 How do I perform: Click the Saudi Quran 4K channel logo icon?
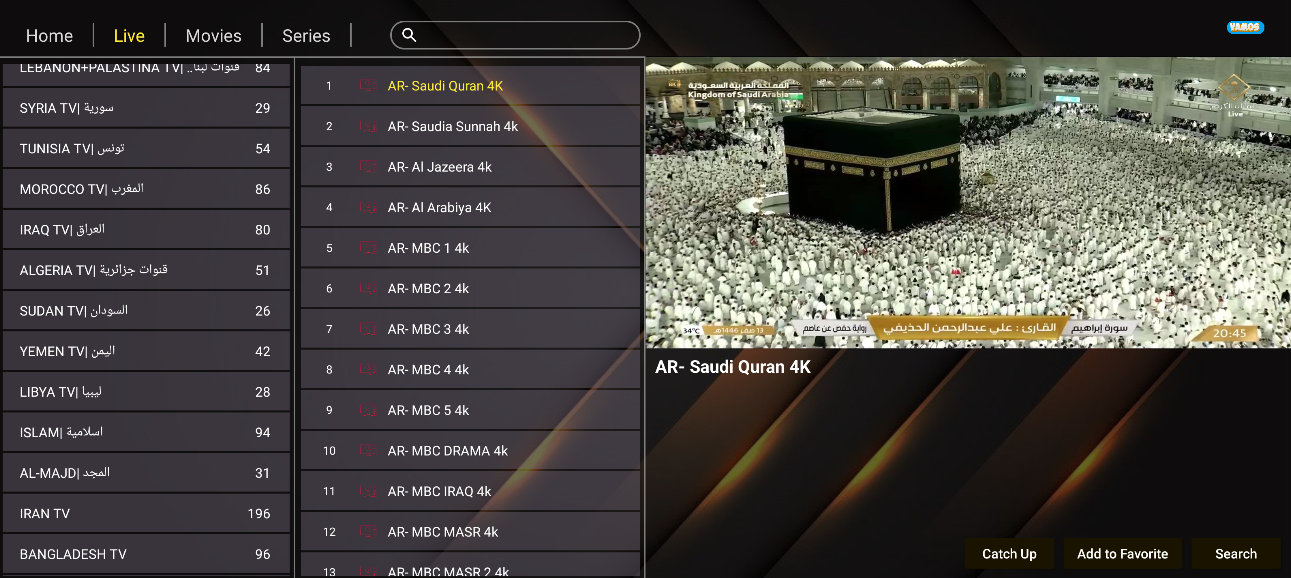click(368, 86)
